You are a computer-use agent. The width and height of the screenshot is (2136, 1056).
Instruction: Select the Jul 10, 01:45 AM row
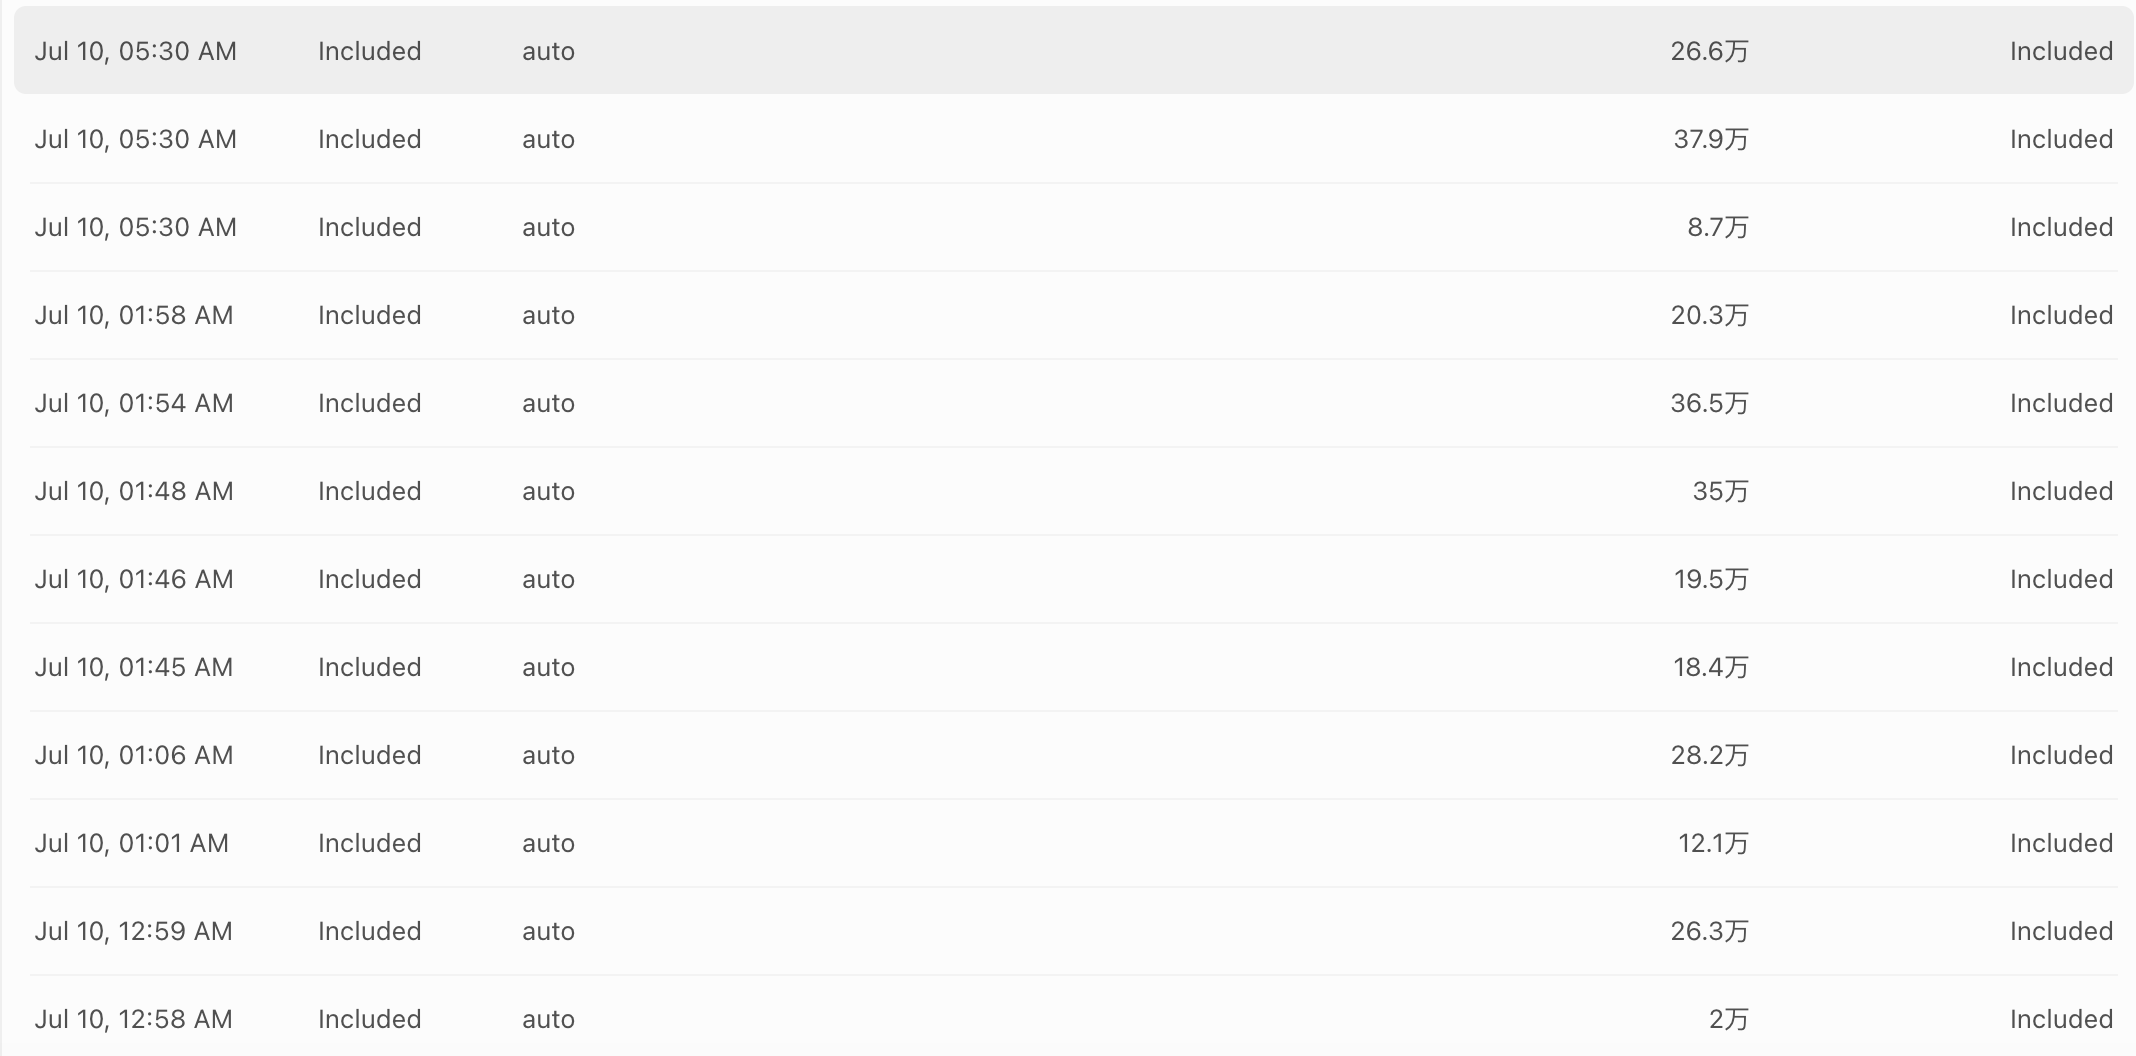tap(1073, 667)
